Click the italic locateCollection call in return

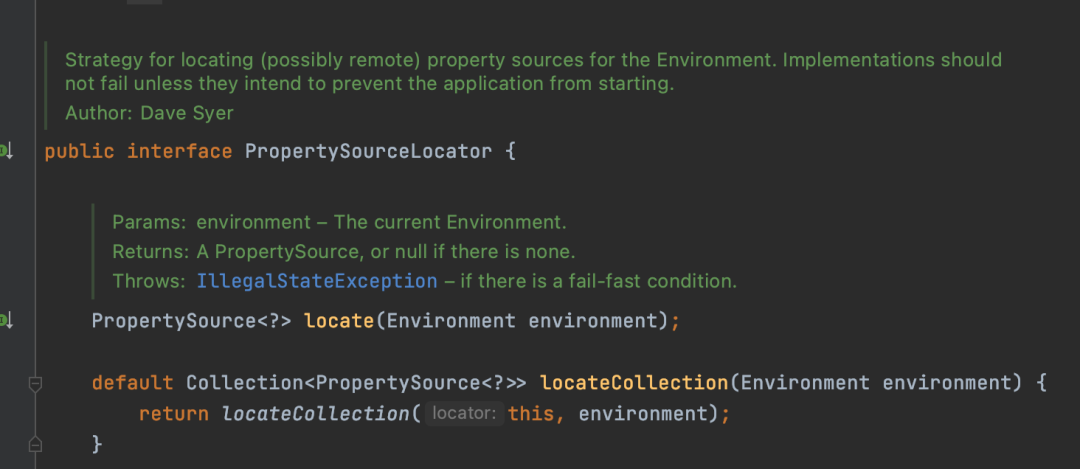pos(316,413)
